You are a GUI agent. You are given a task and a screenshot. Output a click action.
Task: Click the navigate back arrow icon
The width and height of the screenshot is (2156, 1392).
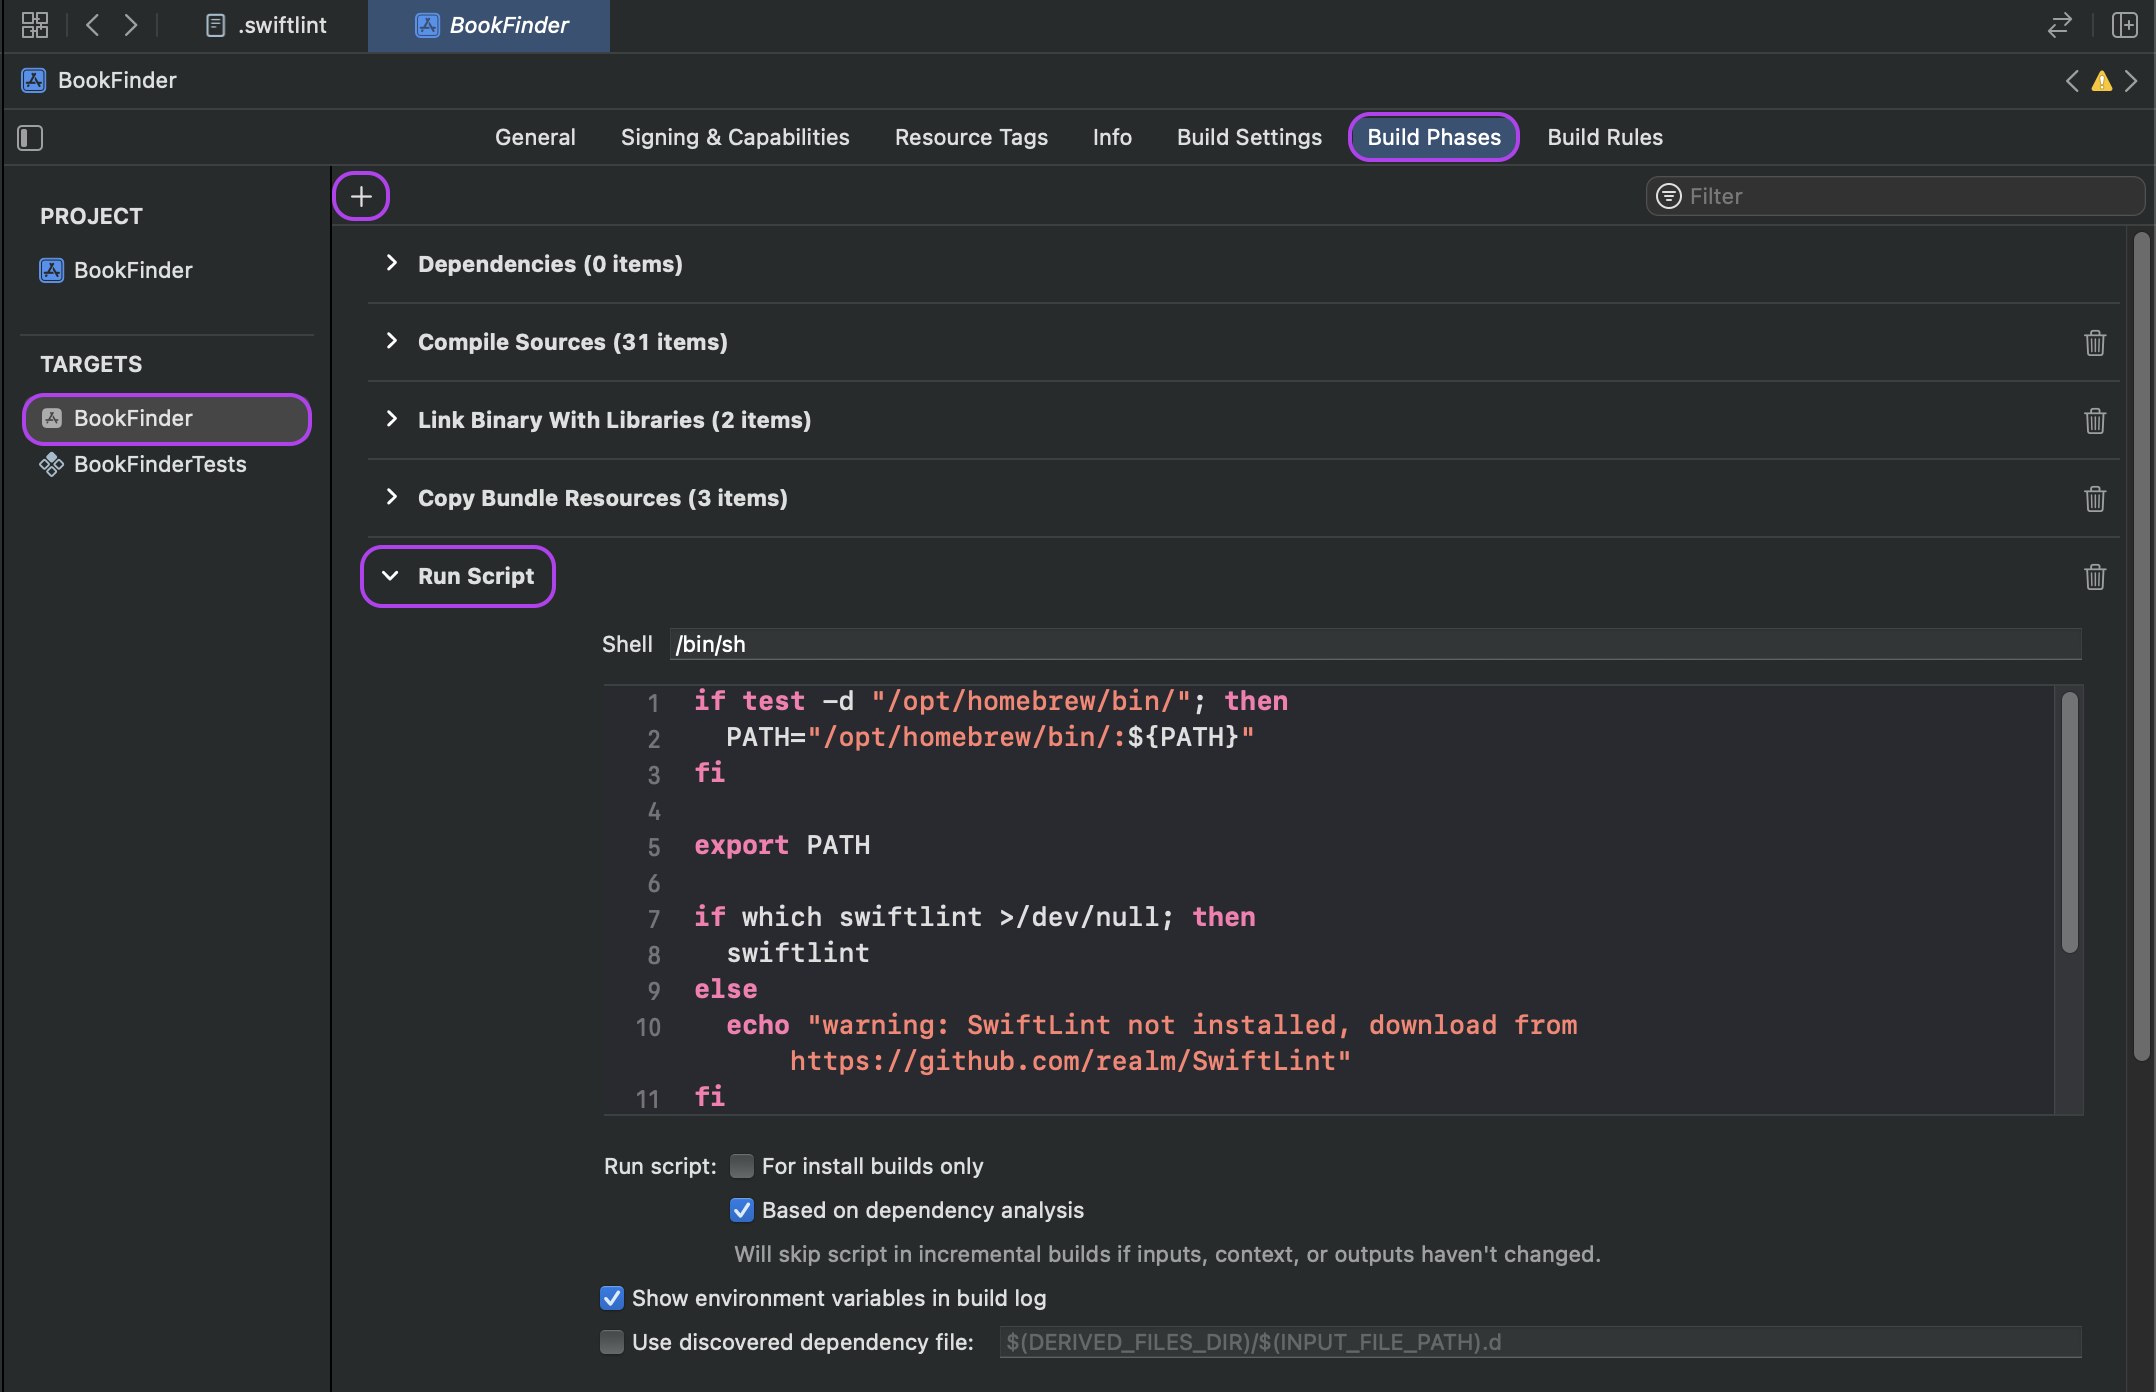(93, 25)
